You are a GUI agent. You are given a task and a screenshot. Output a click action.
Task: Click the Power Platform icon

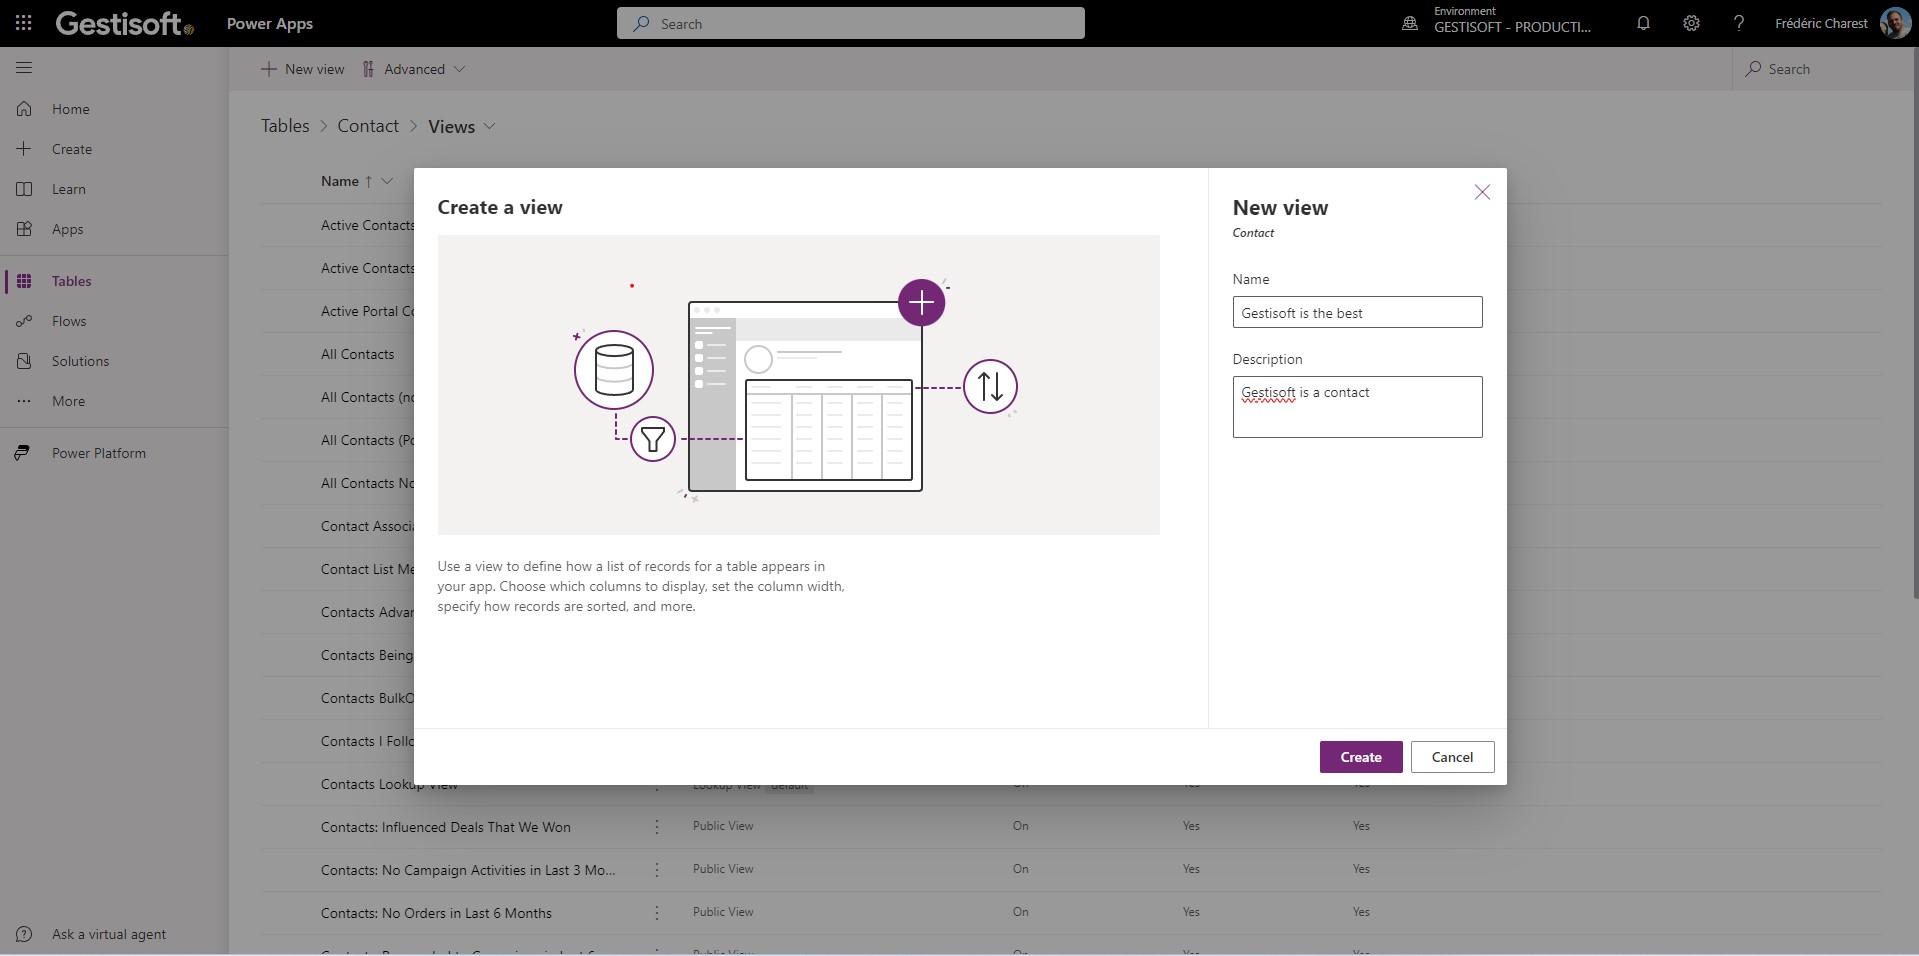tap(22, 453)
